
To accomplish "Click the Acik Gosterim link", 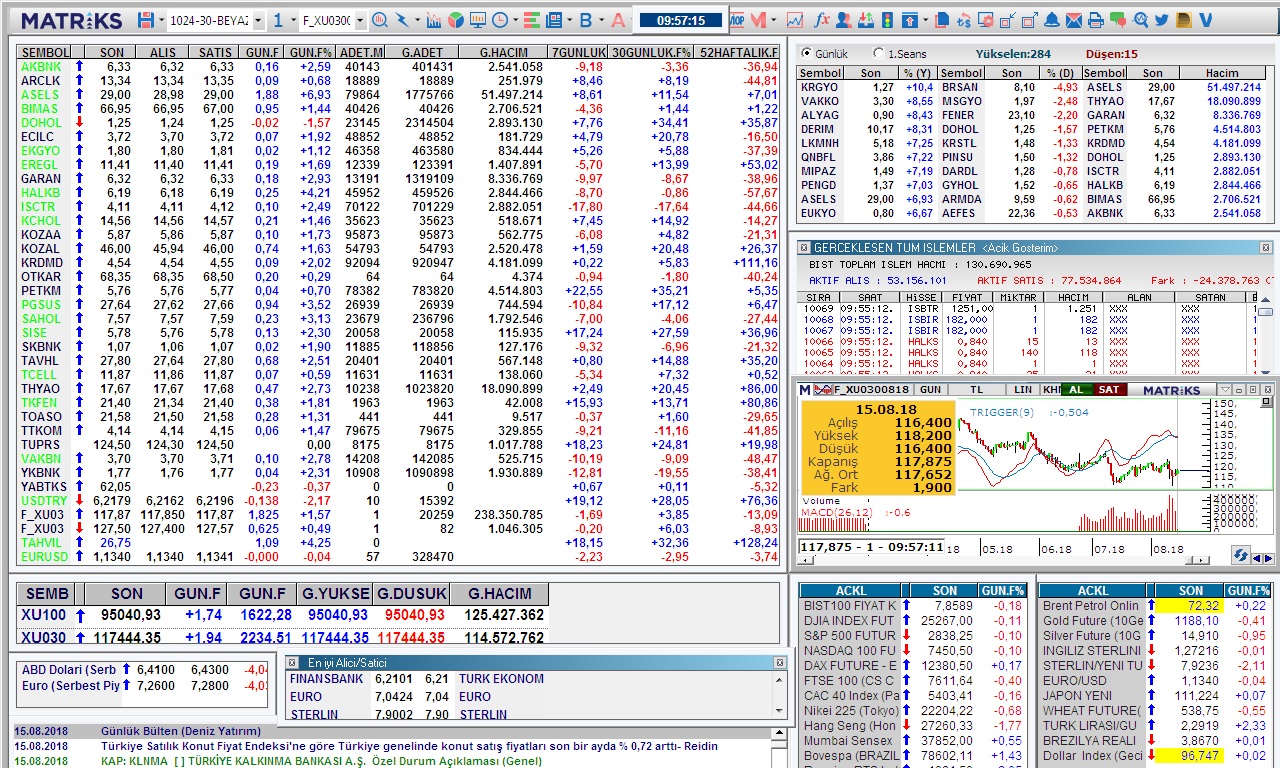I will 1019,248.
